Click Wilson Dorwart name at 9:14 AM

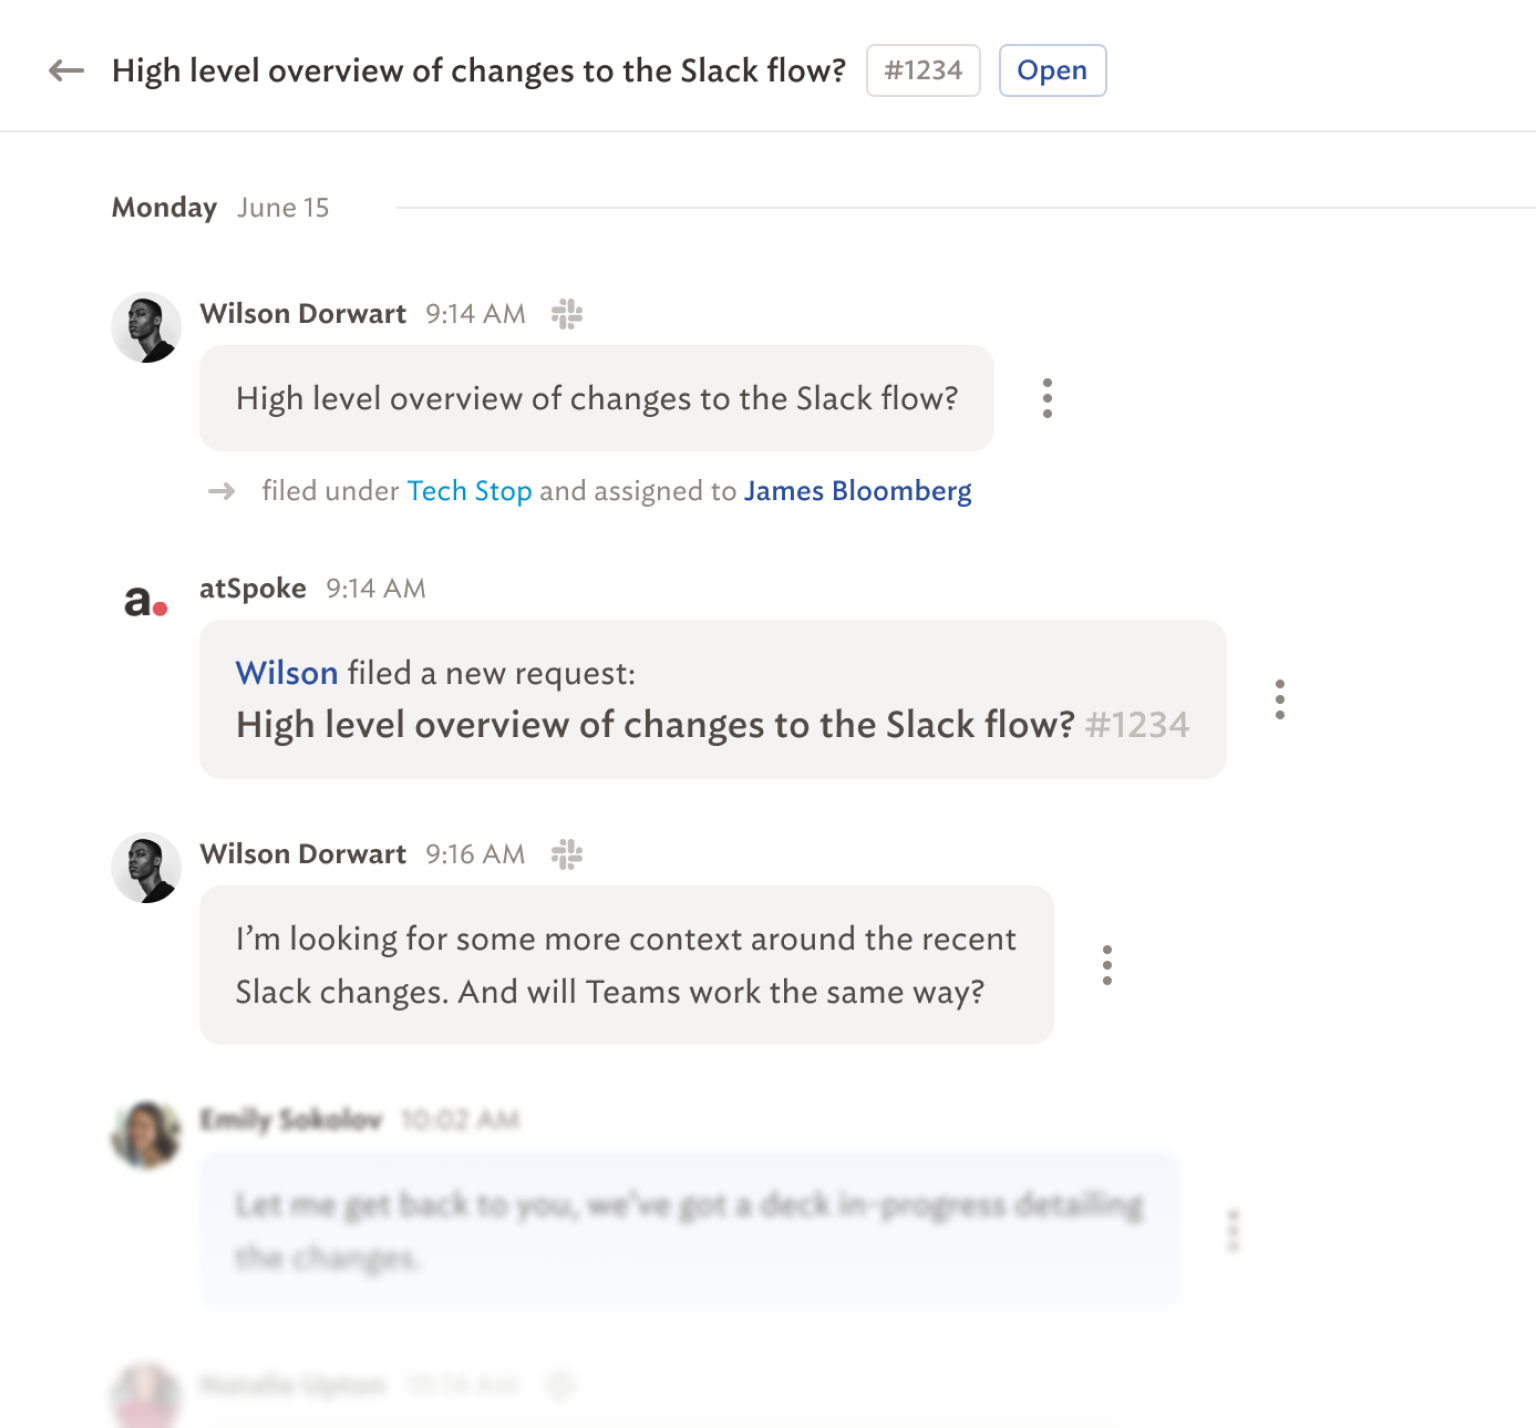click(x=303, y=314)
